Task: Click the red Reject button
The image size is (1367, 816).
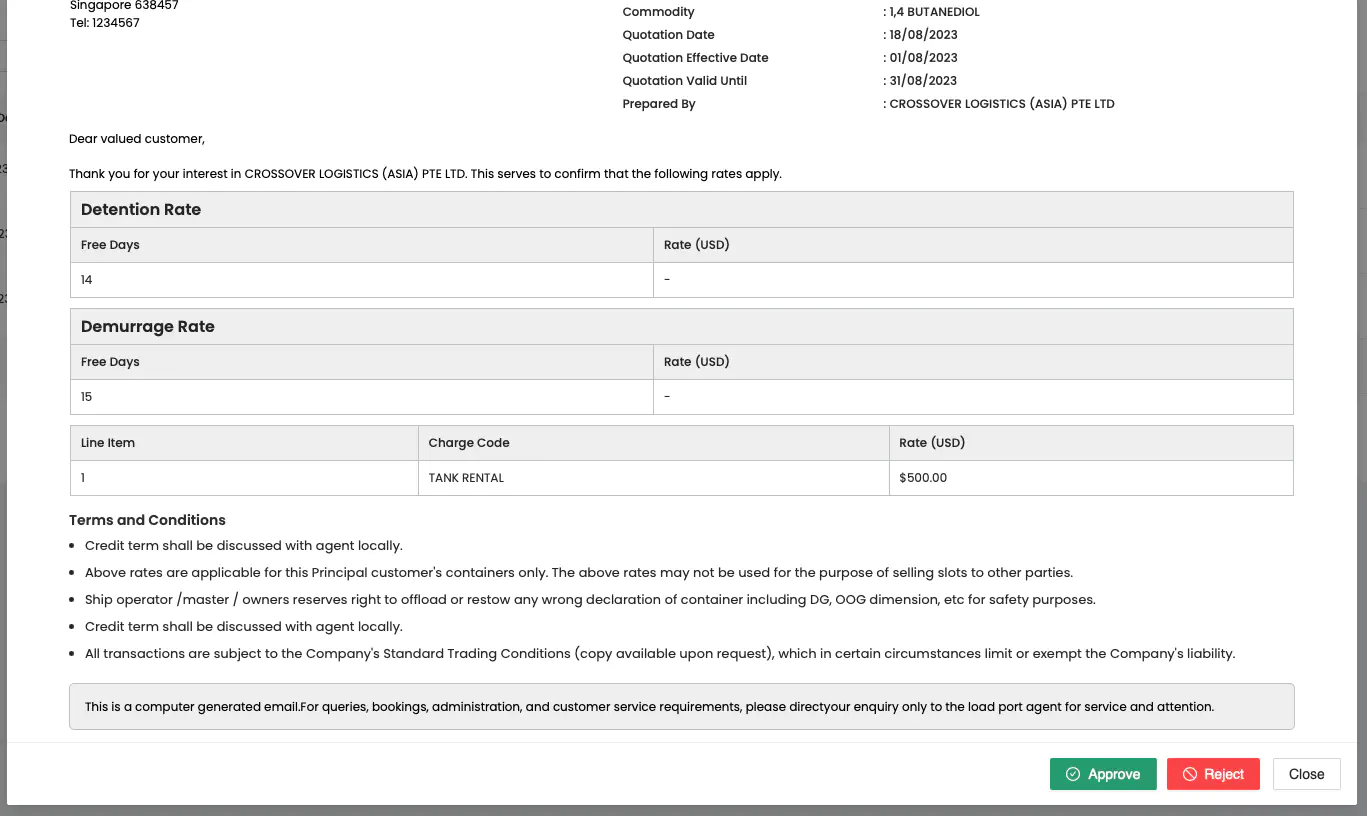Action: (x=1212, y=774)
